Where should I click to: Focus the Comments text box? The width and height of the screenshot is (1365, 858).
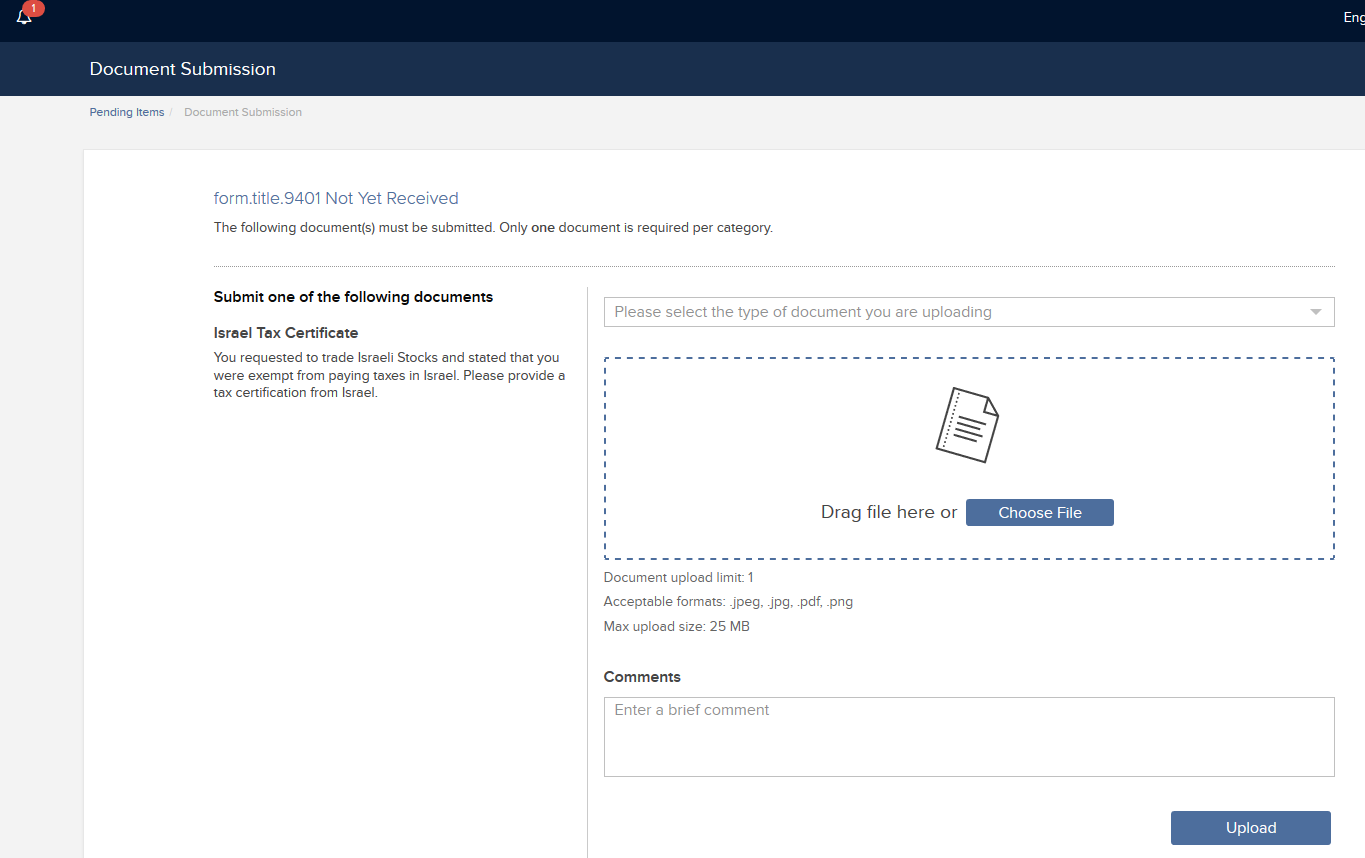coord(969,737)
